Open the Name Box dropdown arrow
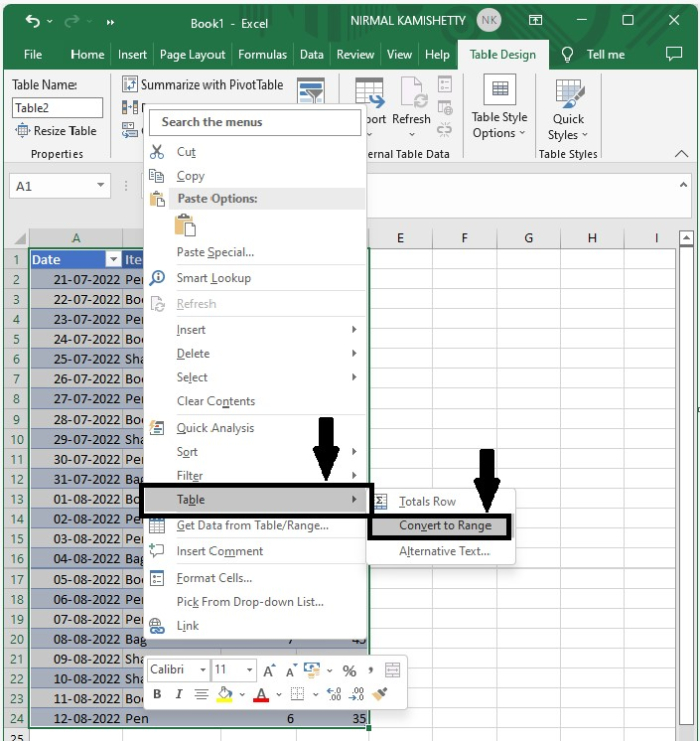Screen dimensions: 700x741 click(101, 185)
